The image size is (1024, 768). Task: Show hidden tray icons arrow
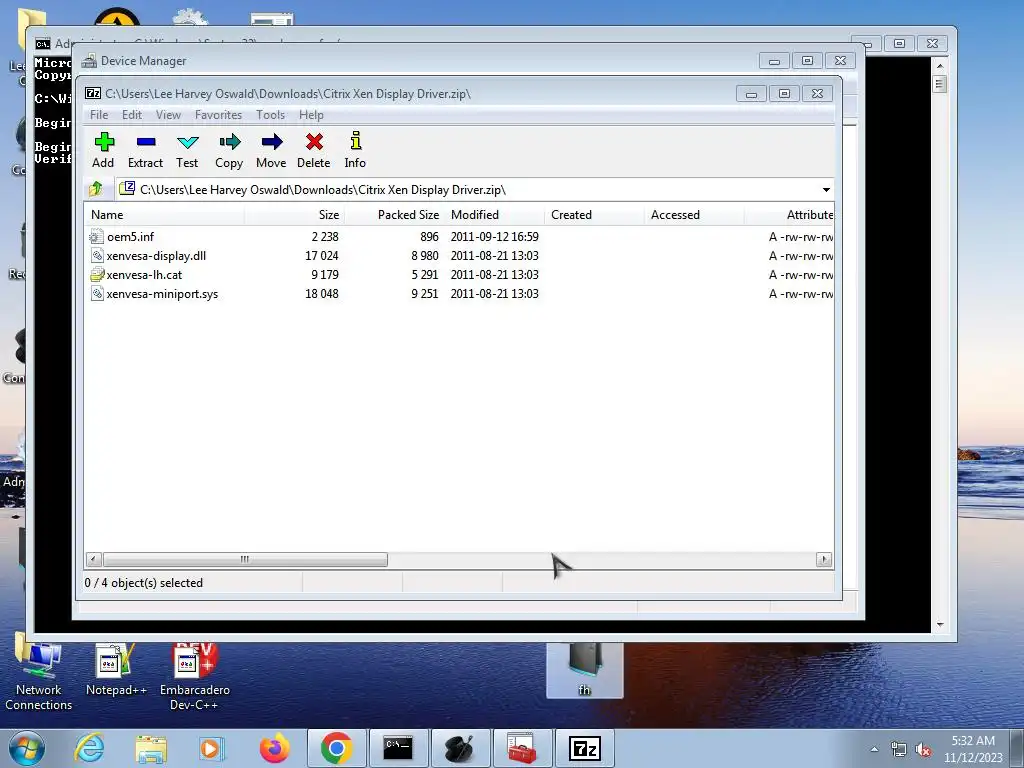point(874,749)
